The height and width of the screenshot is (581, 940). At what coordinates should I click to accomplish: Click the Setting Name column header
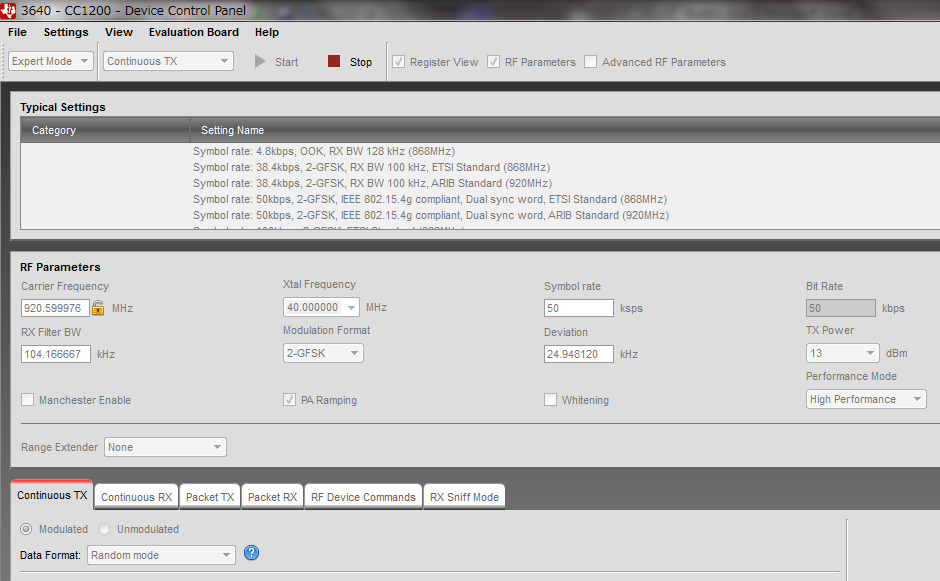coord(565,130)
